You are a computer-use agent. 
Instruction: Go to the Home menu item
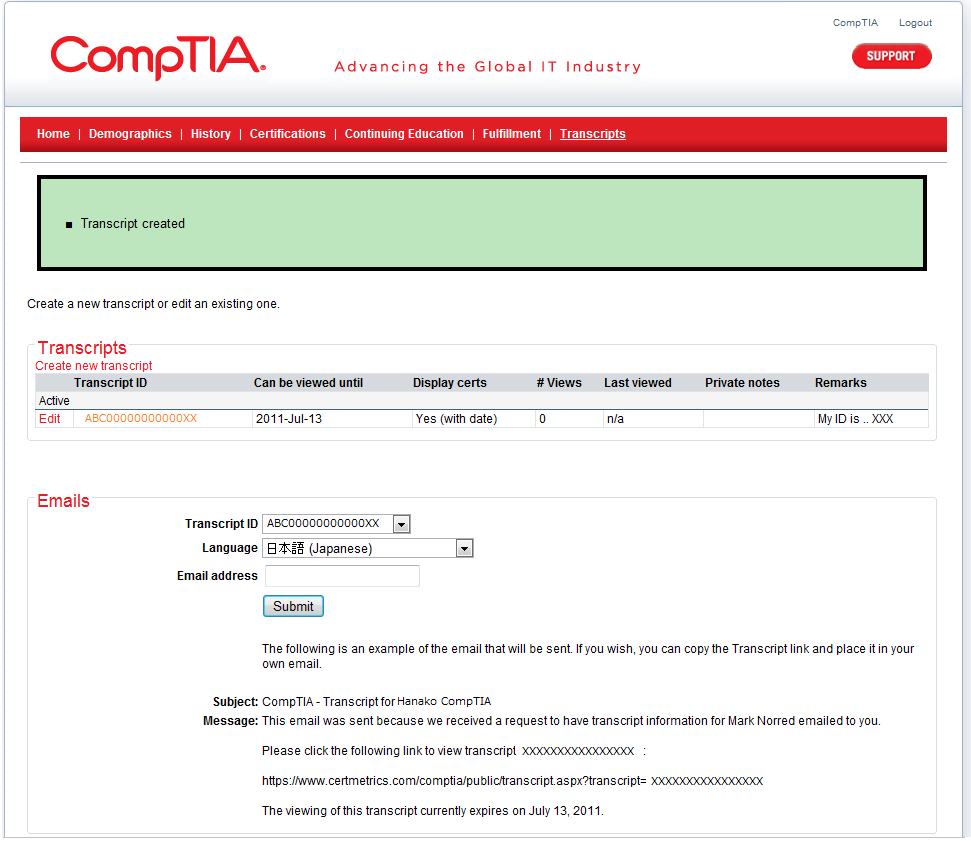pos(53,134)
